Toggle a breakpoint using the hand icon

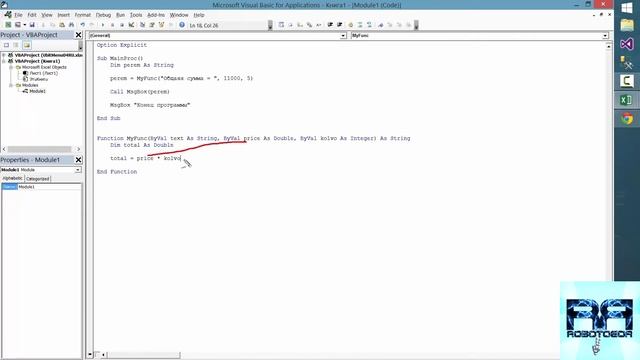351,25
